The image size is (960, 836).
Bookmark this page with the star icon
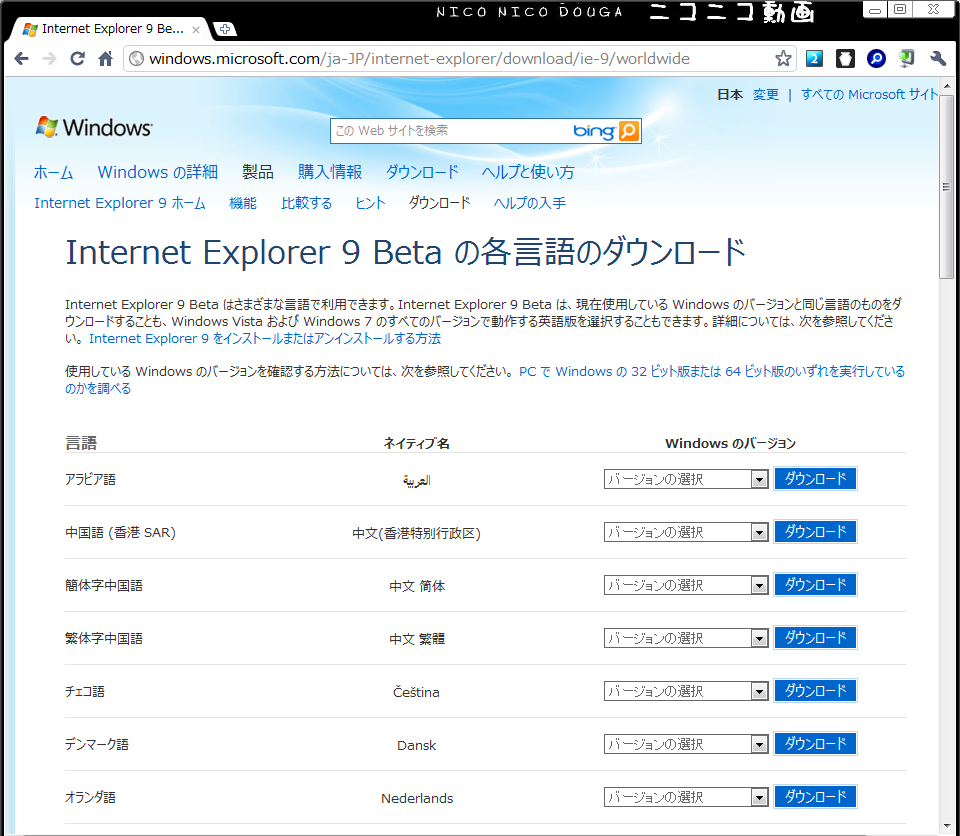pos(783,59)
